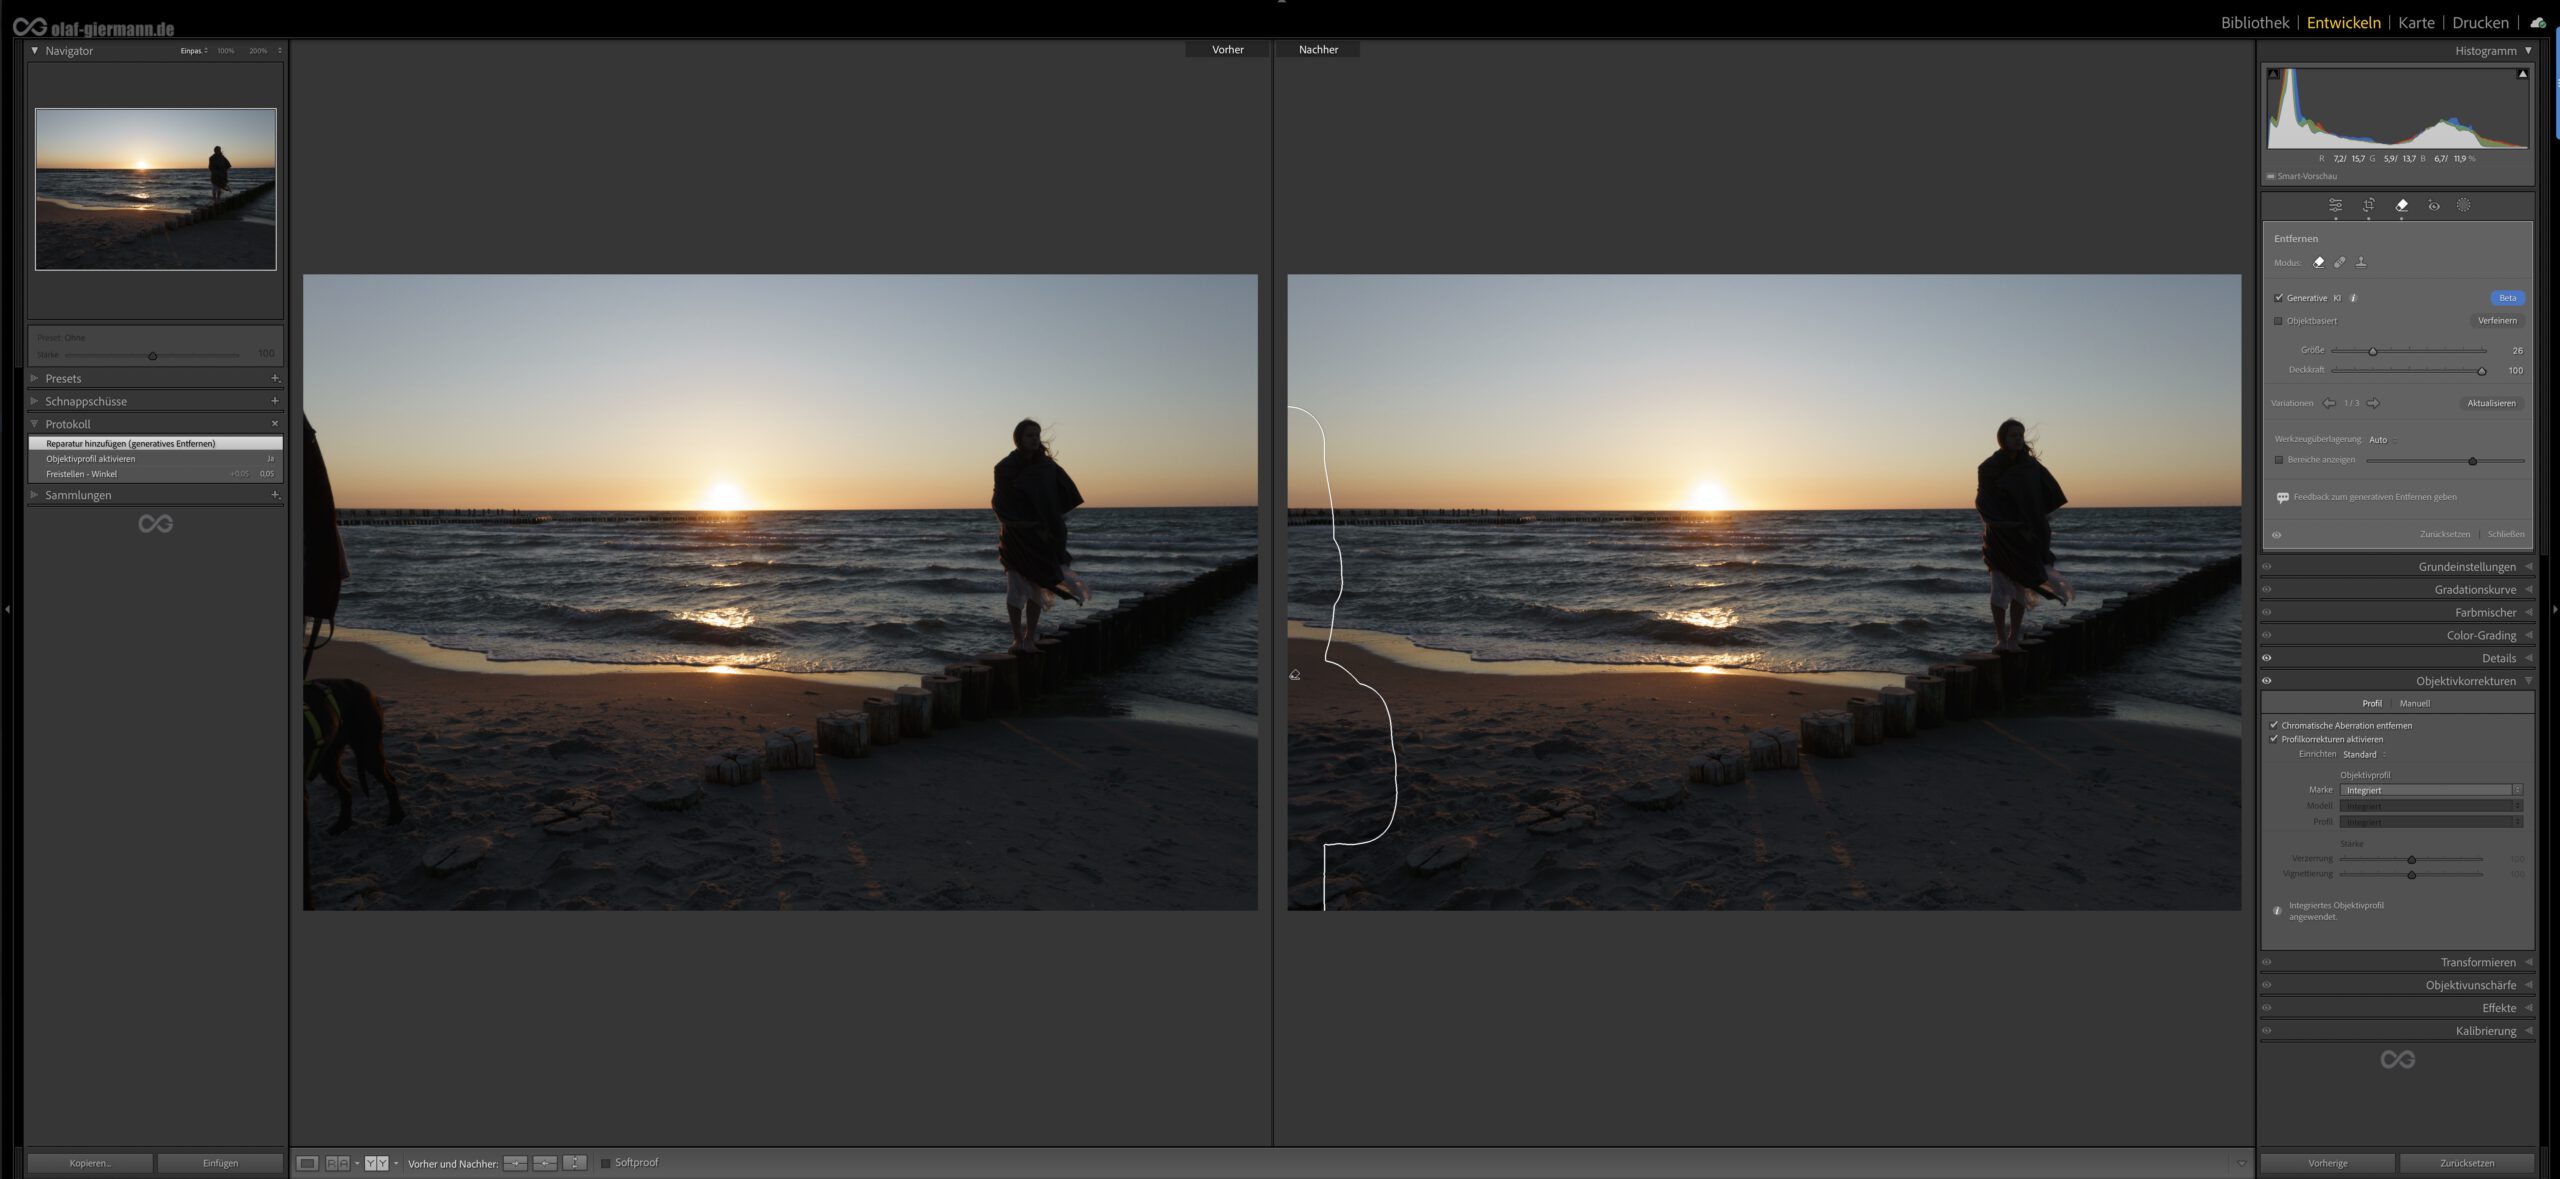Click the Aktualisieren button

tap(2490, 403)
